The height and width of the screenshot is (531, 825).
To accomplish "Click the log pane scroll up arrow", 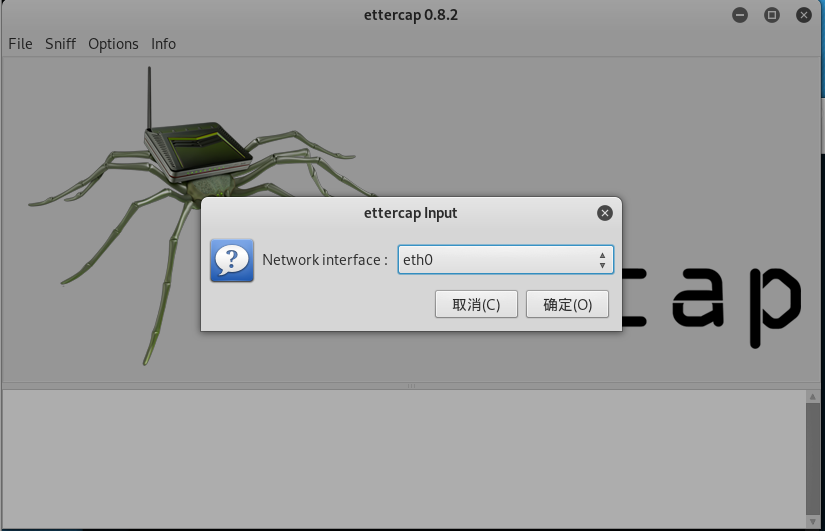I will pyautogui.click(x=812, y=396).
